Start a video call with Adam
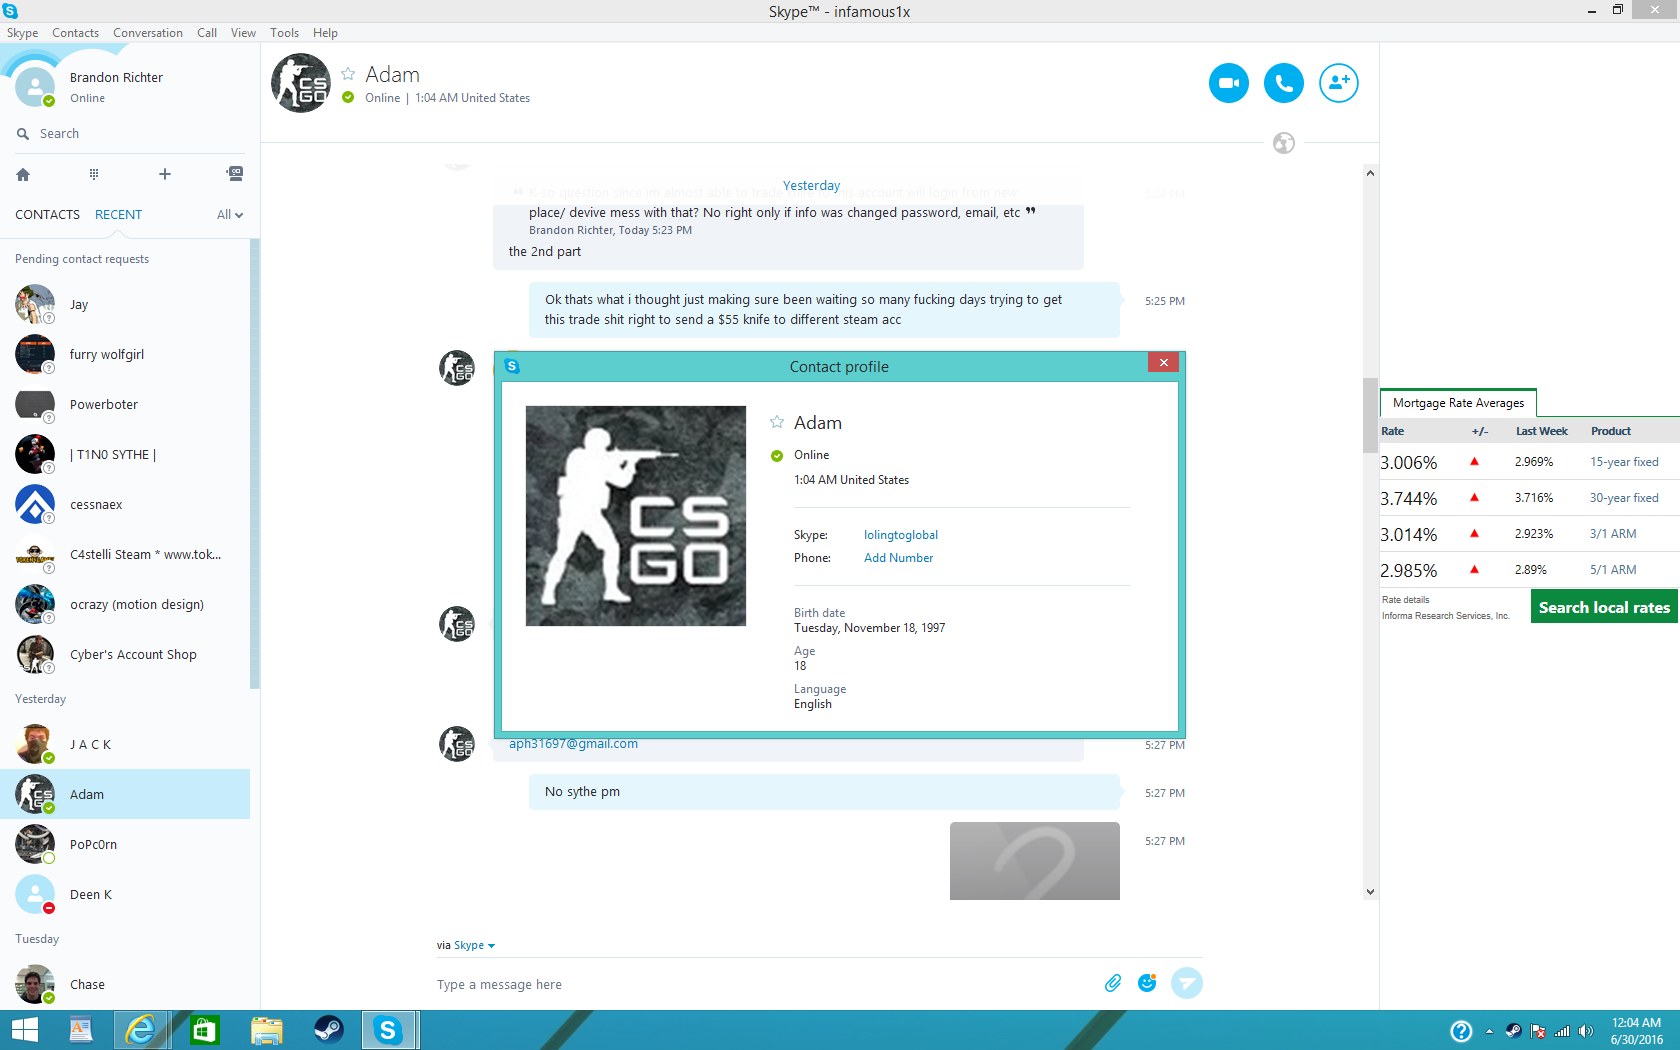 (1228, 83)
